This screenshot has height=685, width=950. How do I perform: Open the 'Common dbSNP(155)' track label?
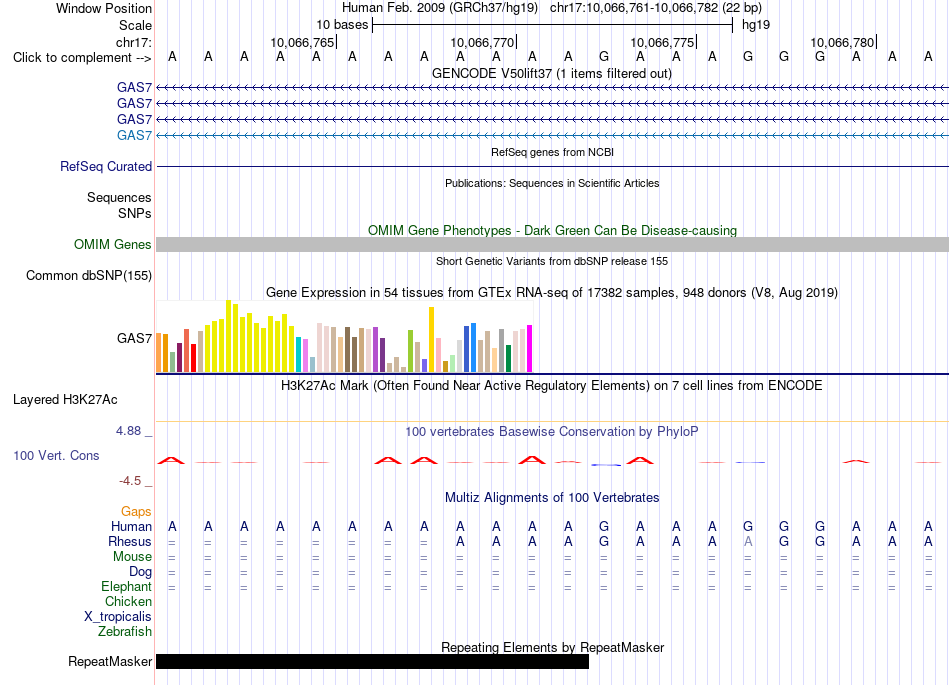89,276
